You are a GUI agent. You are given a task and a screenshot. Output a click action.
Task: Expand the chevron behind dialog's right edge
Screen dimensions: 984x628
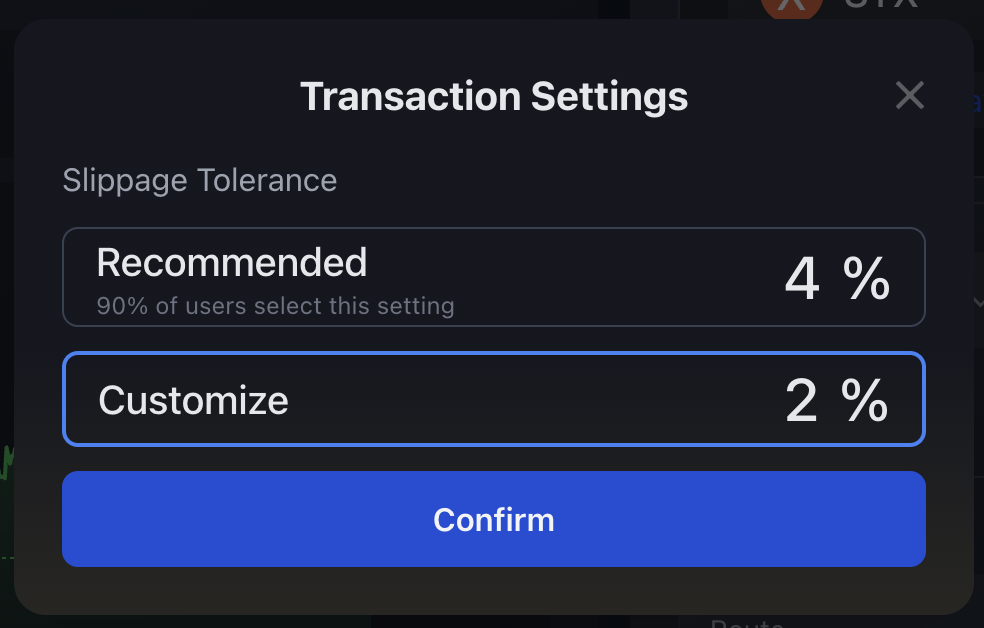978,302
